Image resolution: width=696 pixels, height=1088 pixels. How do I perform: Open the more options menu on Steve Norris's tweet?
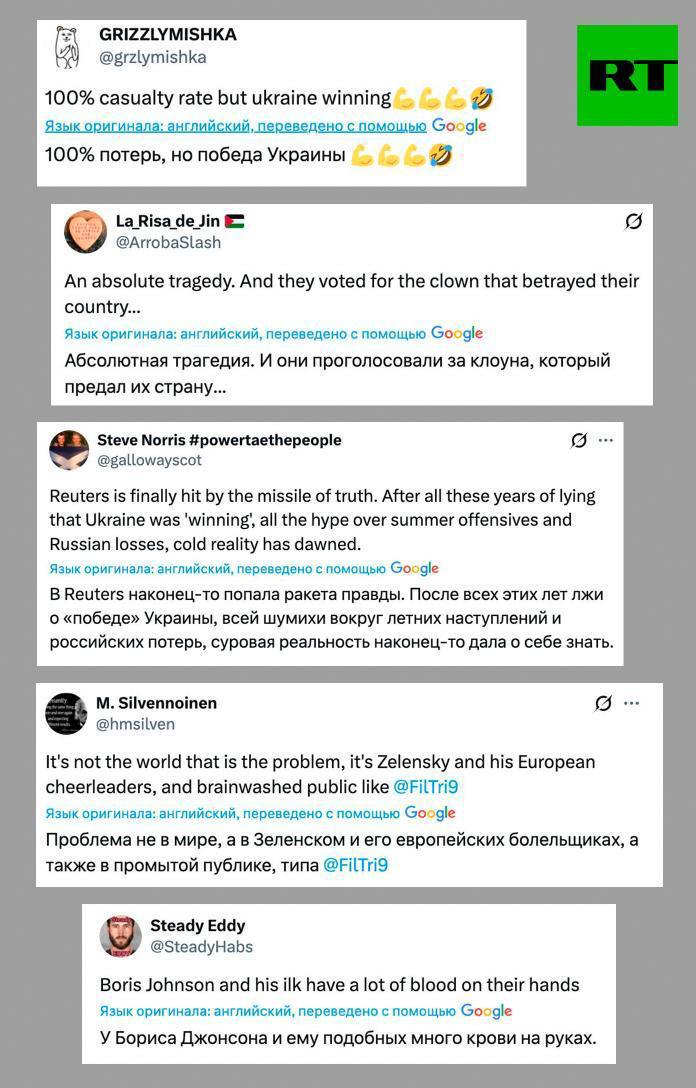coord(606,440)
